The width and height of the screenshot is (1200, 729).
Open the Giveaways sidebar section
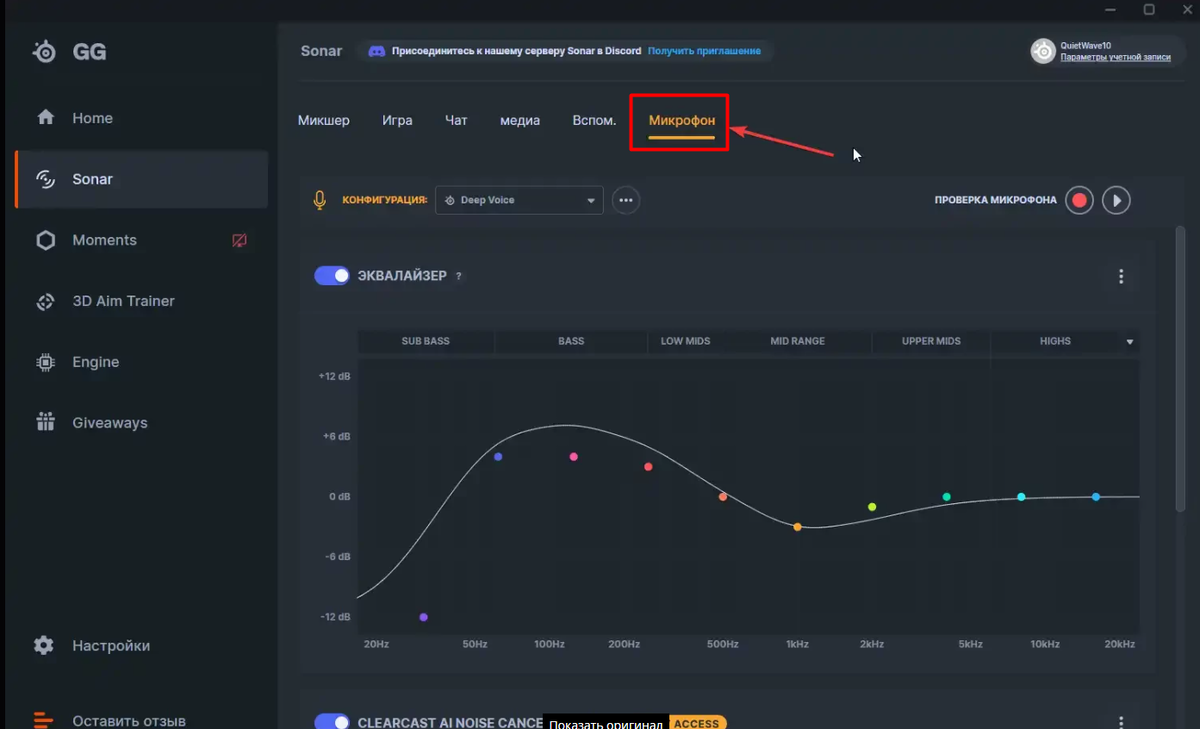pyautogui.click(x=141, y=423)
